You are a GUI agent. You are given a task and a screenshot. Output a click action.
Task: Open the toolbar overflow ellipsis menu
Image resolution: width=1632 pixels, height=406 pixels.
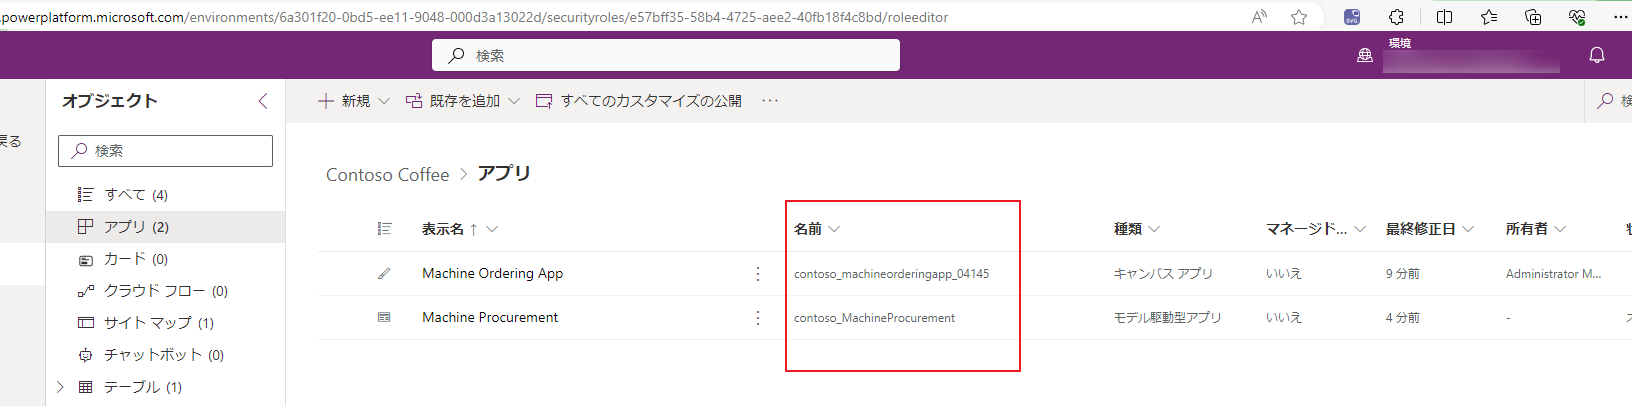[770, 101]
